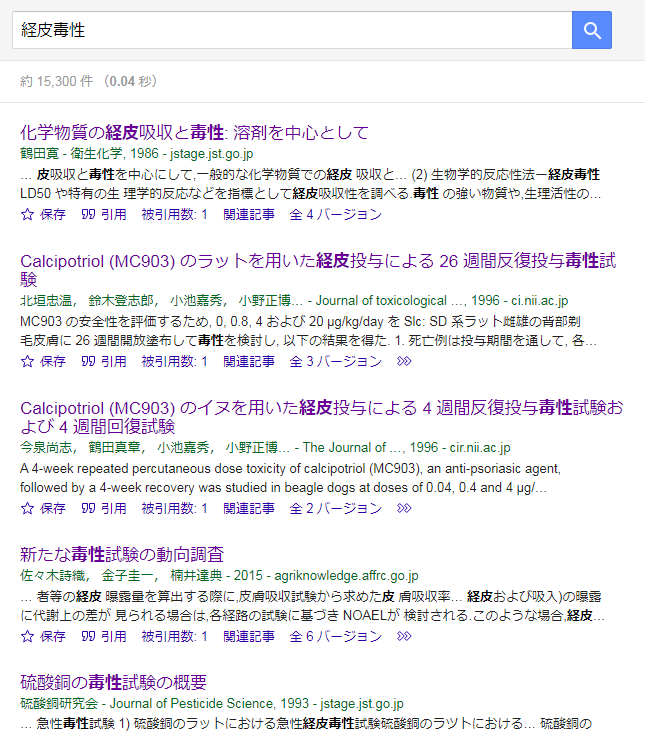This screenshot has width=645, height=731.
Task: Click result count text 約 15,300 件
Action: click(x=56, y=82)
